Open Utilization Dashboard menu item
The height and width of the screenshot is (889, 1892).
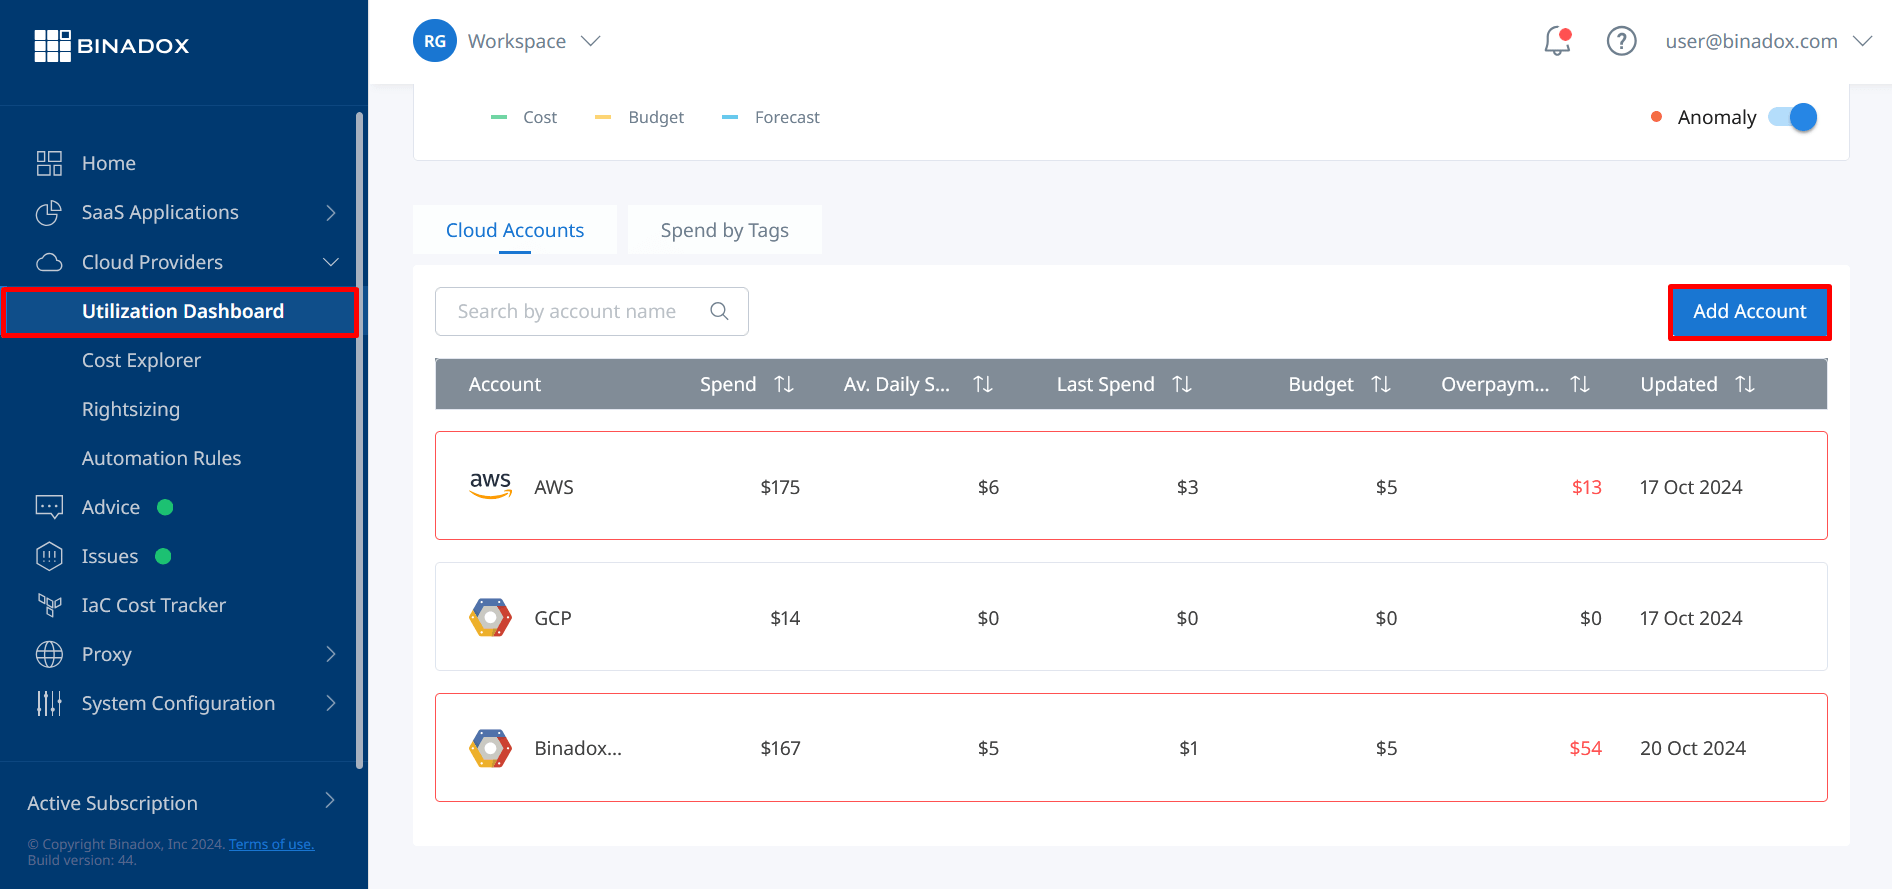pos(181,311)
